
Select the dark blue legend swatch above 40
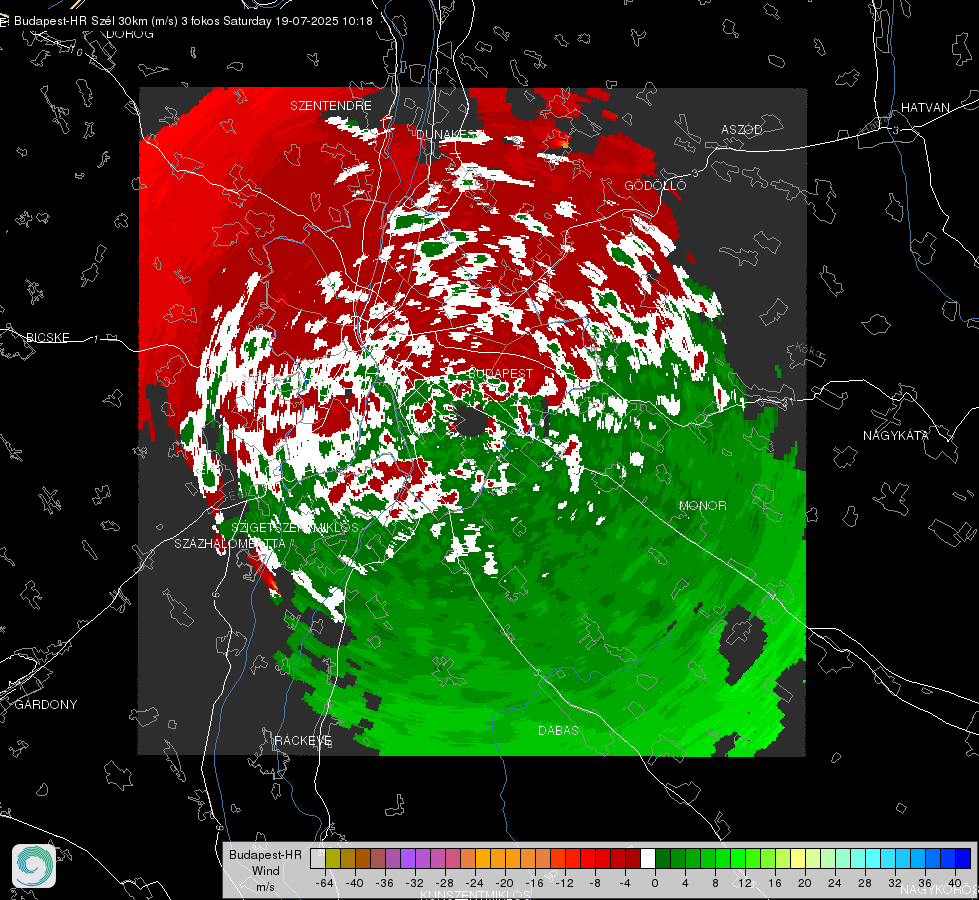click(x=963, y=858)
